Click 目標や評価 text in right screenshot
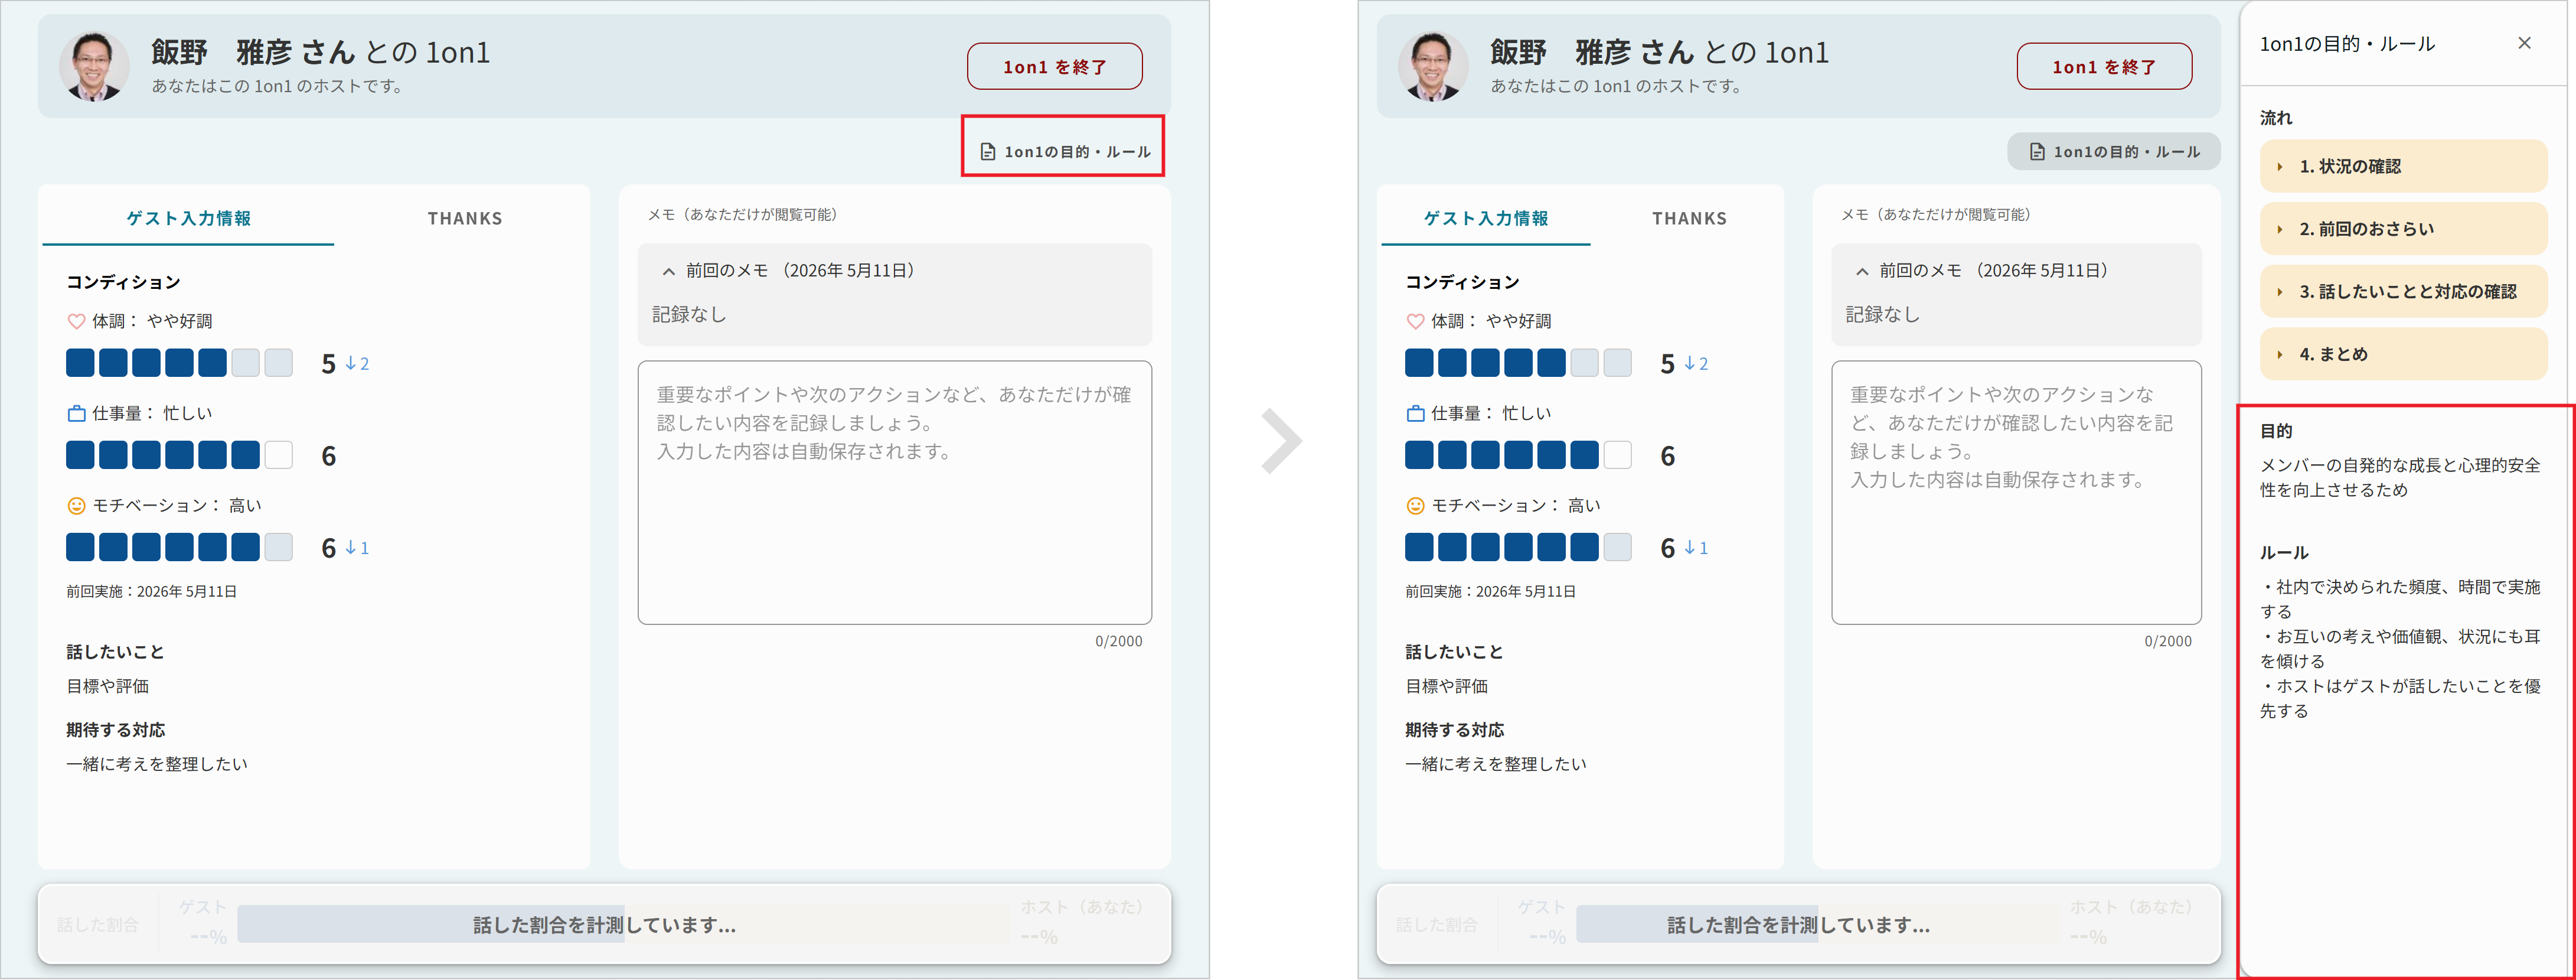The width and height of the screenshot is (2576, 980). coord(1446,686)
